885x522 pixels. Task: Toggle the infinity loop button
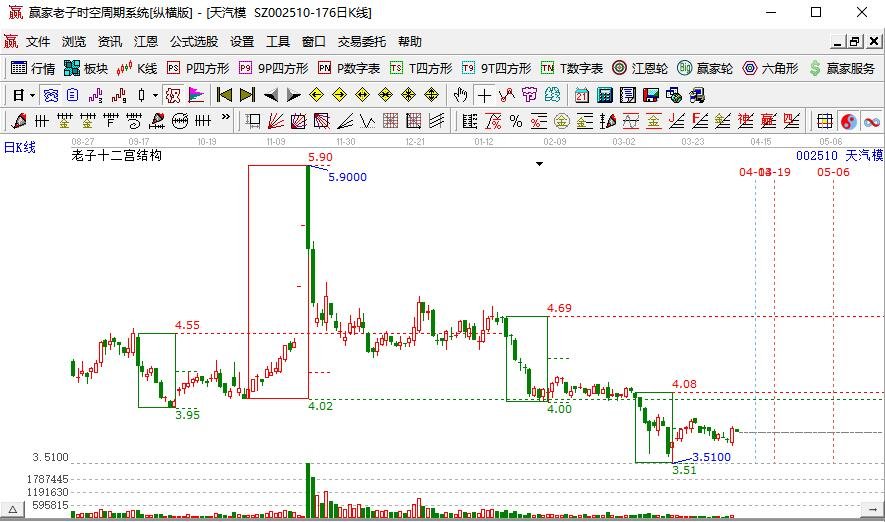pos(871,121)
